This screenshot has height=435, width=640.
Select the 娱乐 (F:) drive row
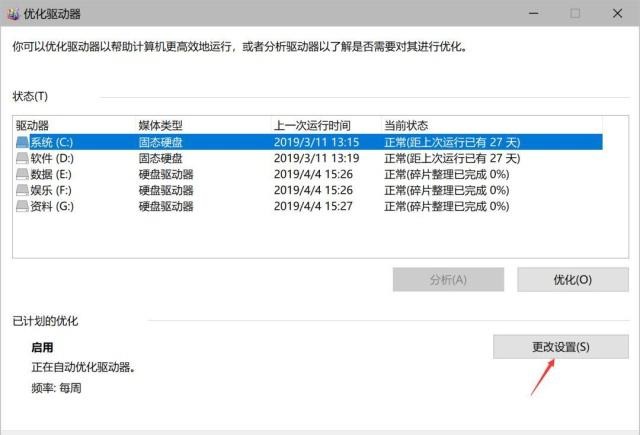[x=309, y=190]
